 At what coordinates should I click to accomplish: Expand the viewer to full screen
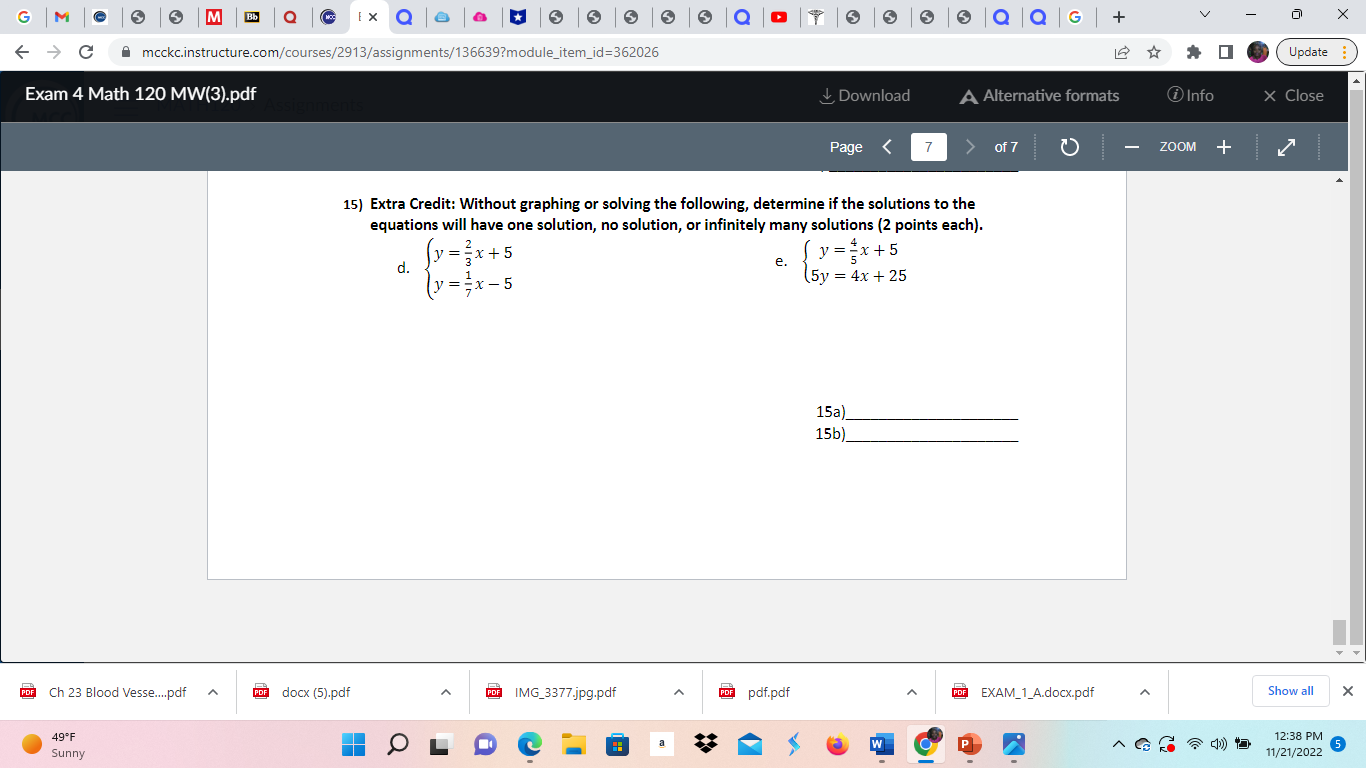click(1287, 147)
